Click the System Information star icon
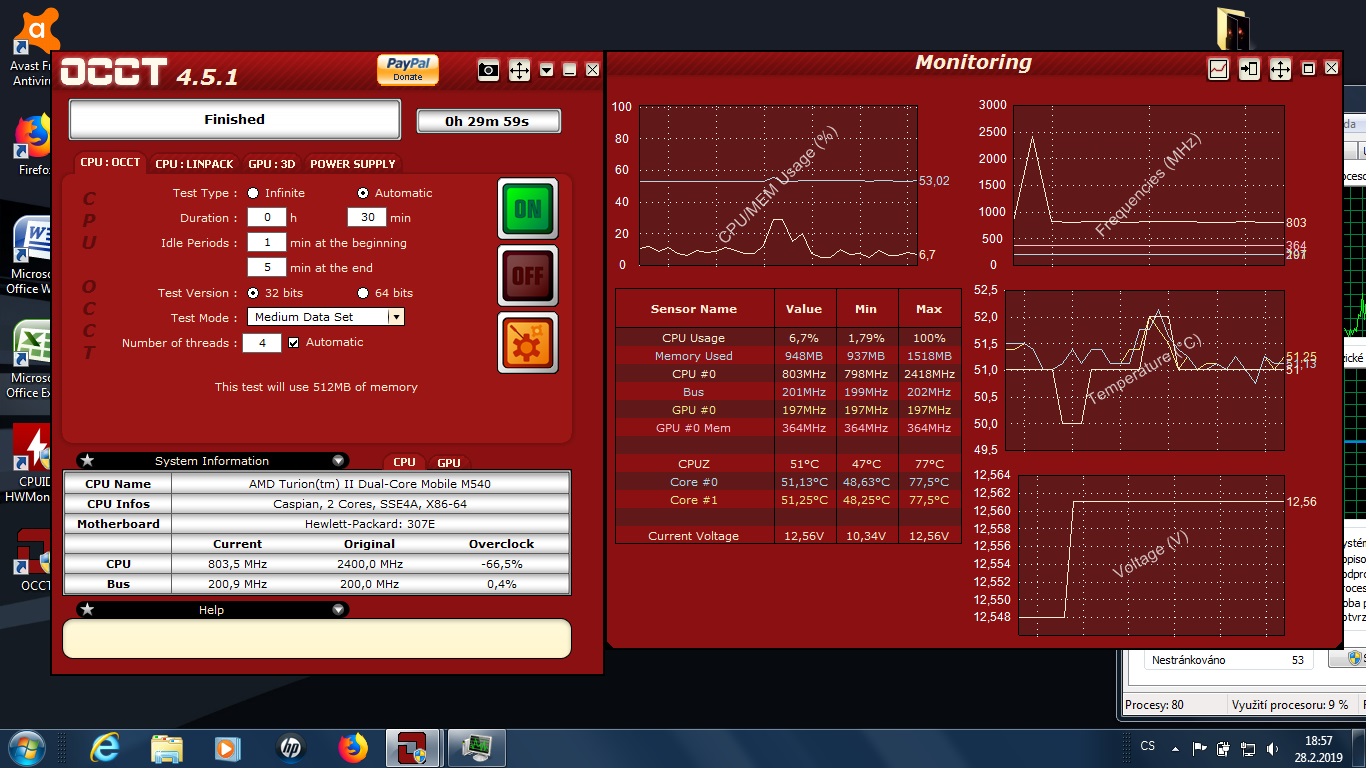Screen dimensions: 1369x769 (87, 461)
